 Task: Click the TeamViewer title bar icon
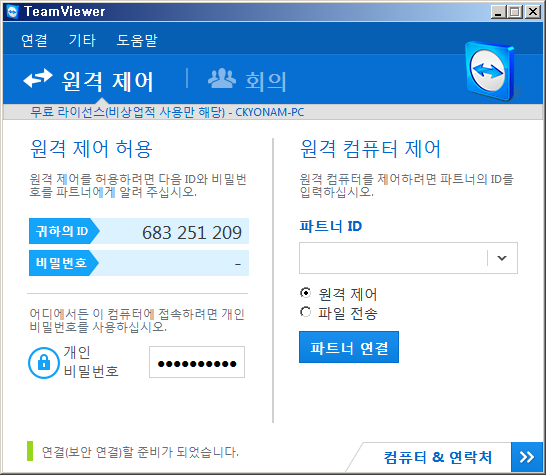click(x=13, y=12)
